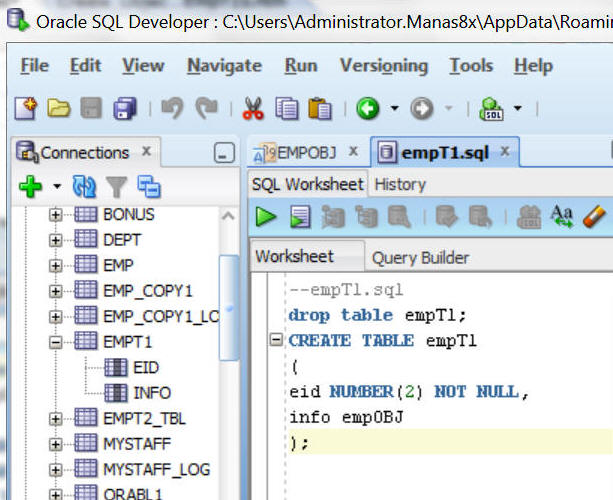Image resolution: width=613 pixels, height=500 pixels.
Task: Click the Connections tree vertical scrollbar thumb
Action: coord(229,307)
